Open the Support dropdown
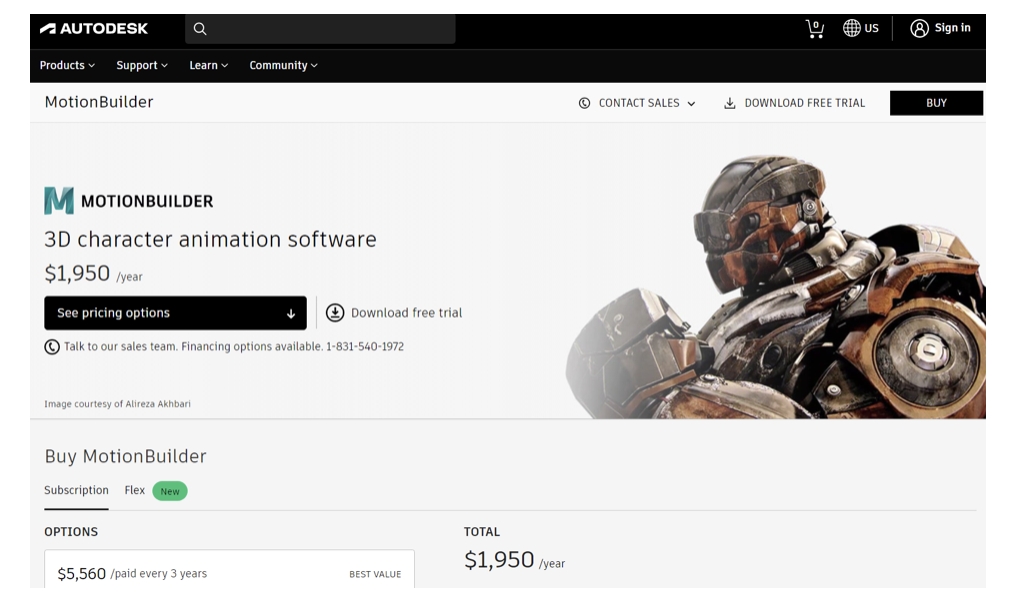Image resolution: width=1020 pixels, height=606 pixels. pos(142,65)
